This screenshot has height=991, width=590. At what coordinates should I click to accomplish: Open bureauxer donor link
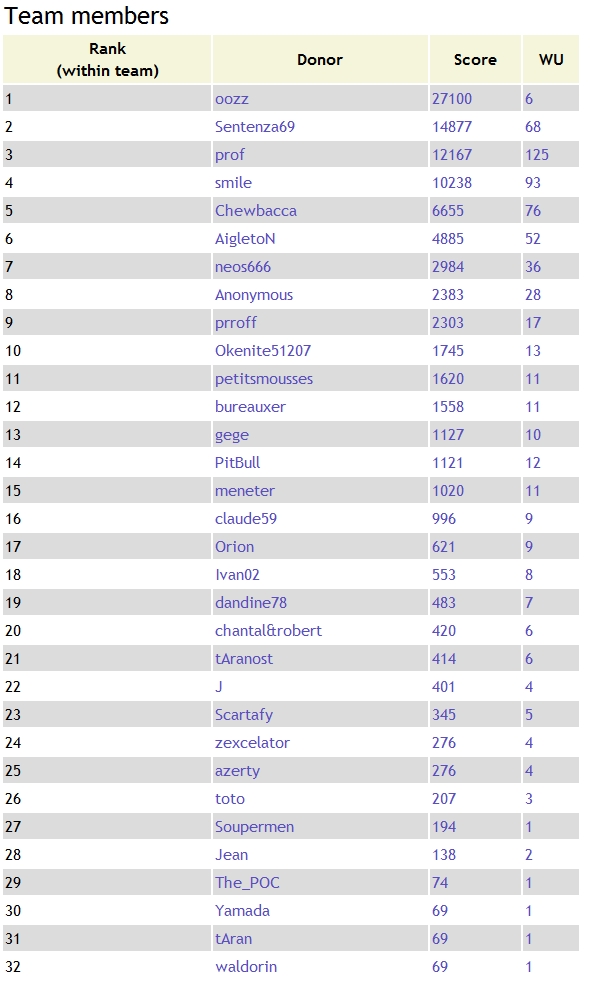point(250,407)
